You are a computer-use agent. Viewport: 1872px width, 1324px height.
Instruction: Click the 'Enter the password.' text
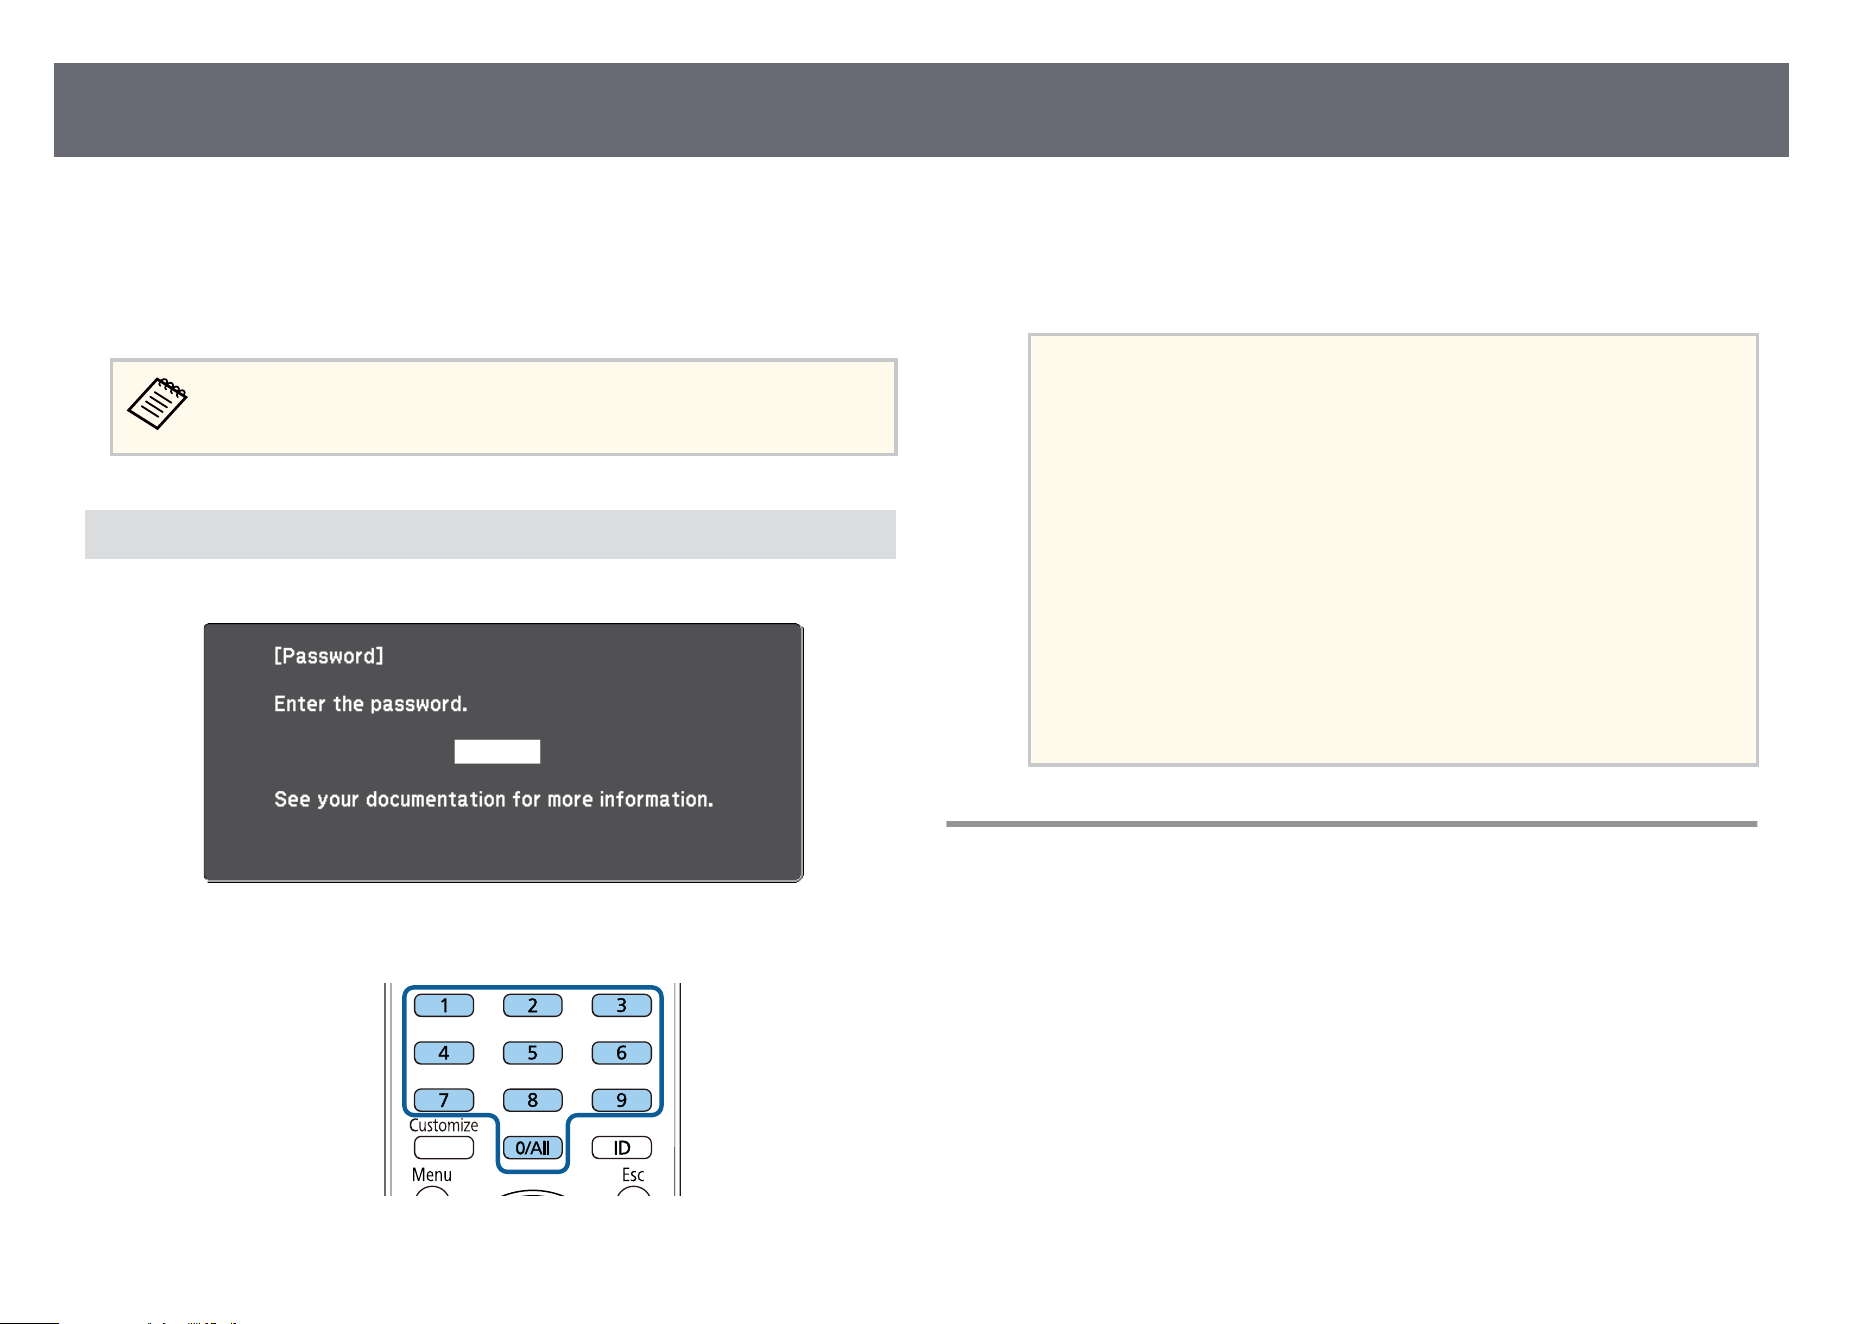pos(371,704)
